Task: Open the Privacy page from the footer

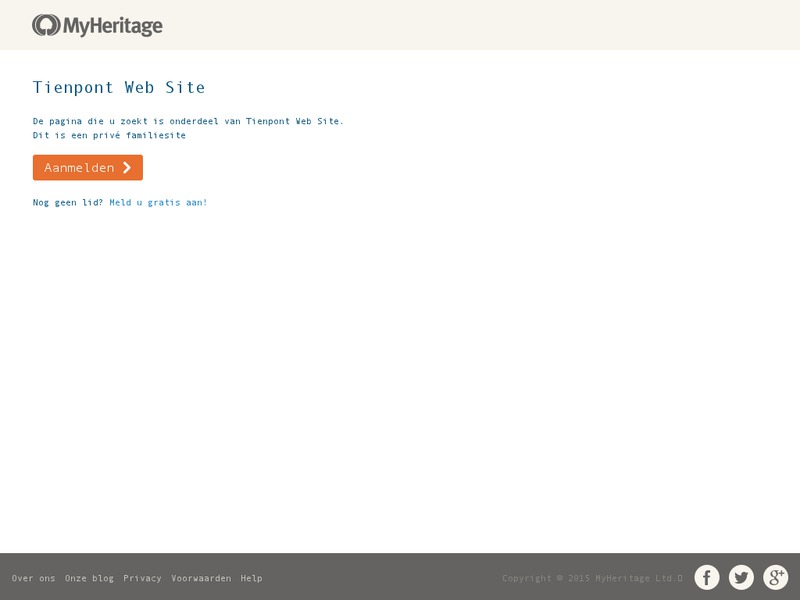Action: click(142, 578)
